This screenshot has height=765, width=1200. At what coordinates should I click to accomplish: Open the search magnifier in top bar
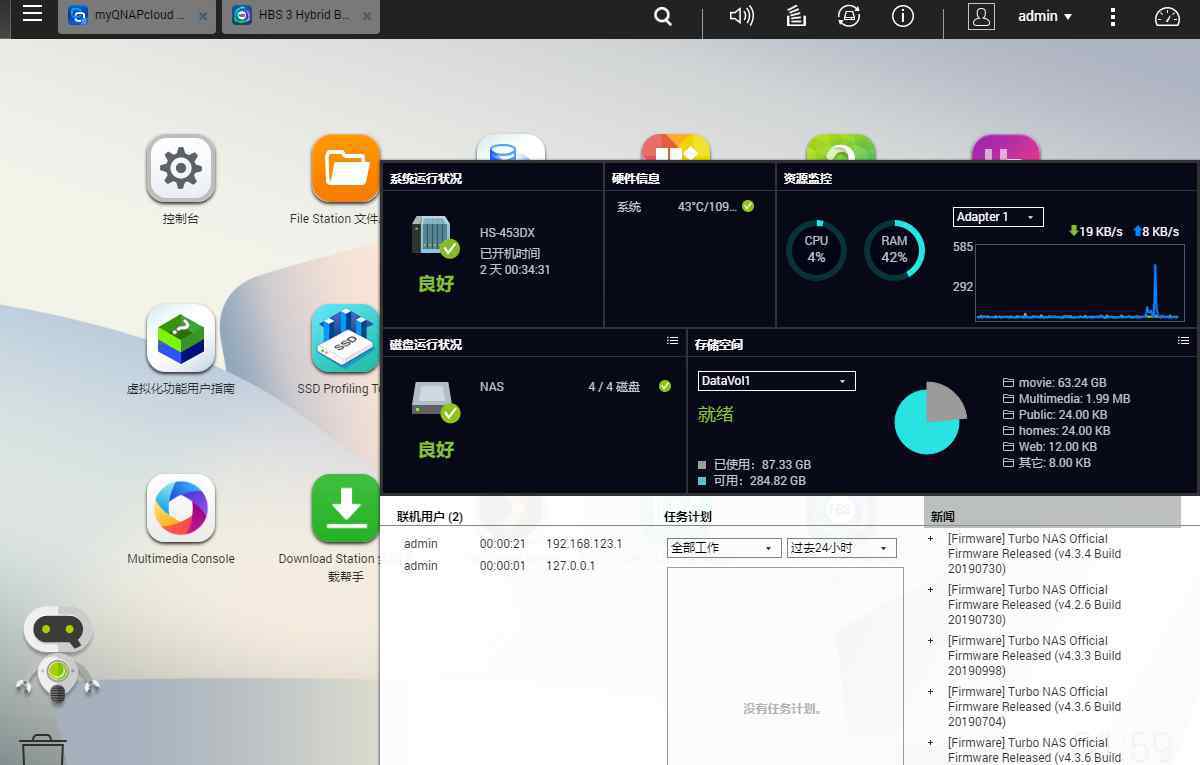click(x=663, y=16)
